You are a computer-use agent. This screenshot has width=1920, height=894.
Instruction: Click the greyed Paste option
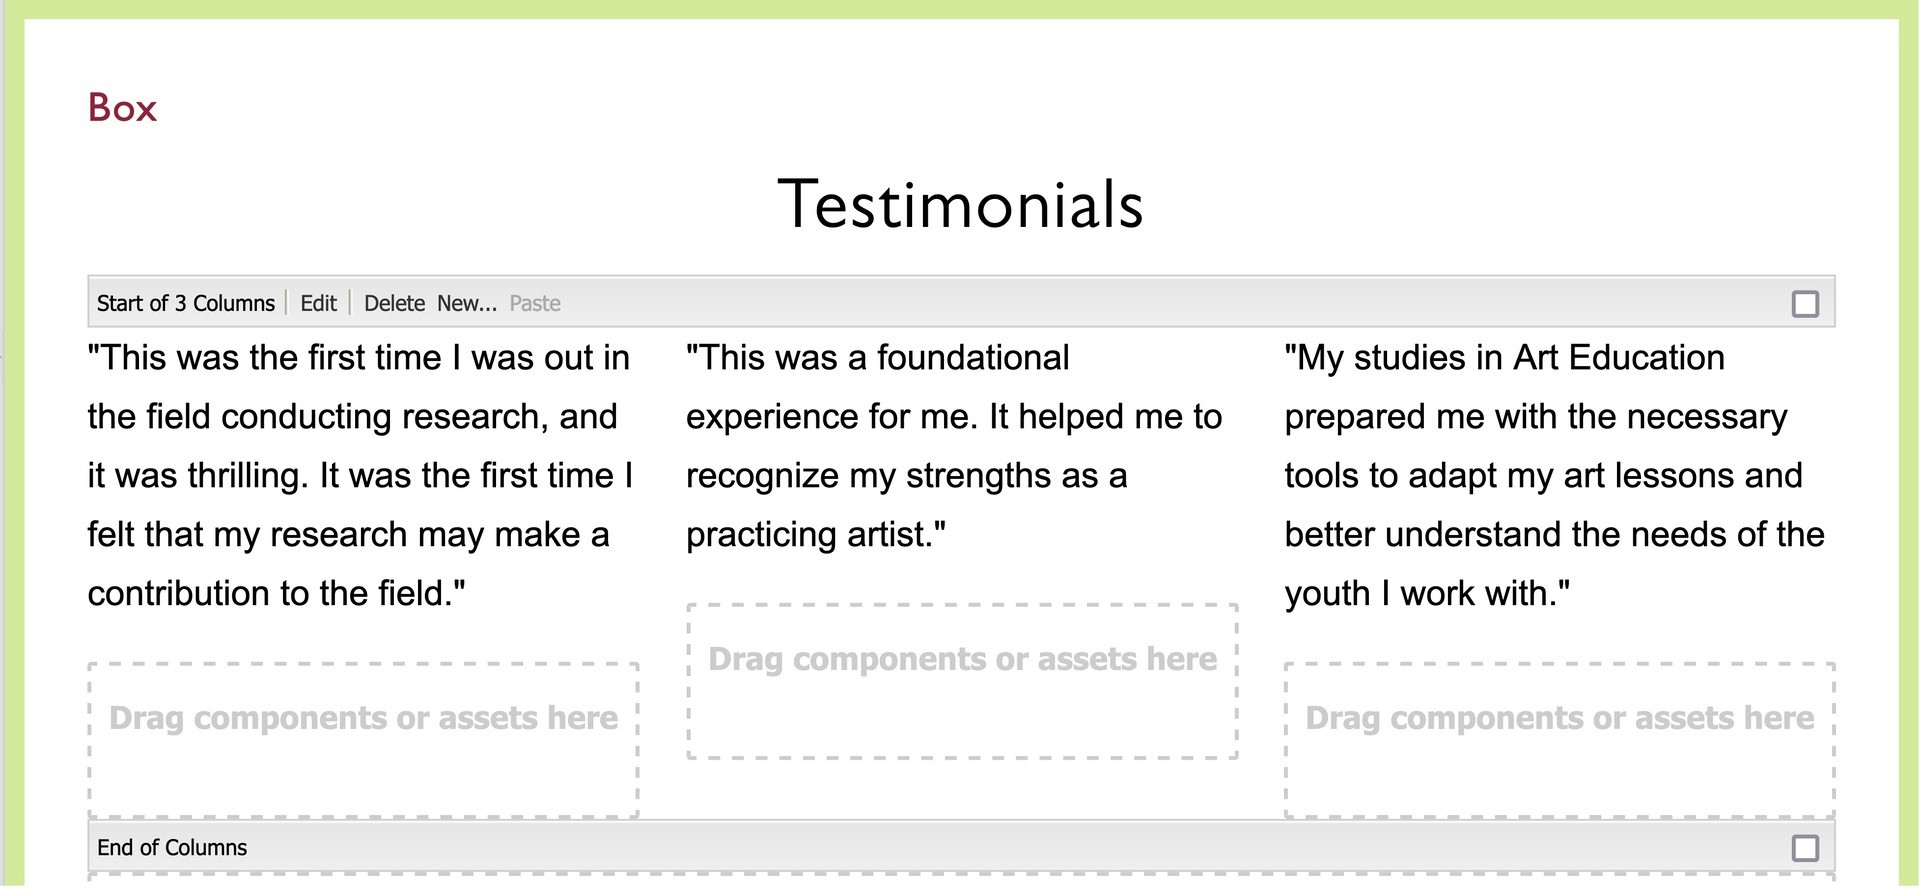click(x=535, y=304)
